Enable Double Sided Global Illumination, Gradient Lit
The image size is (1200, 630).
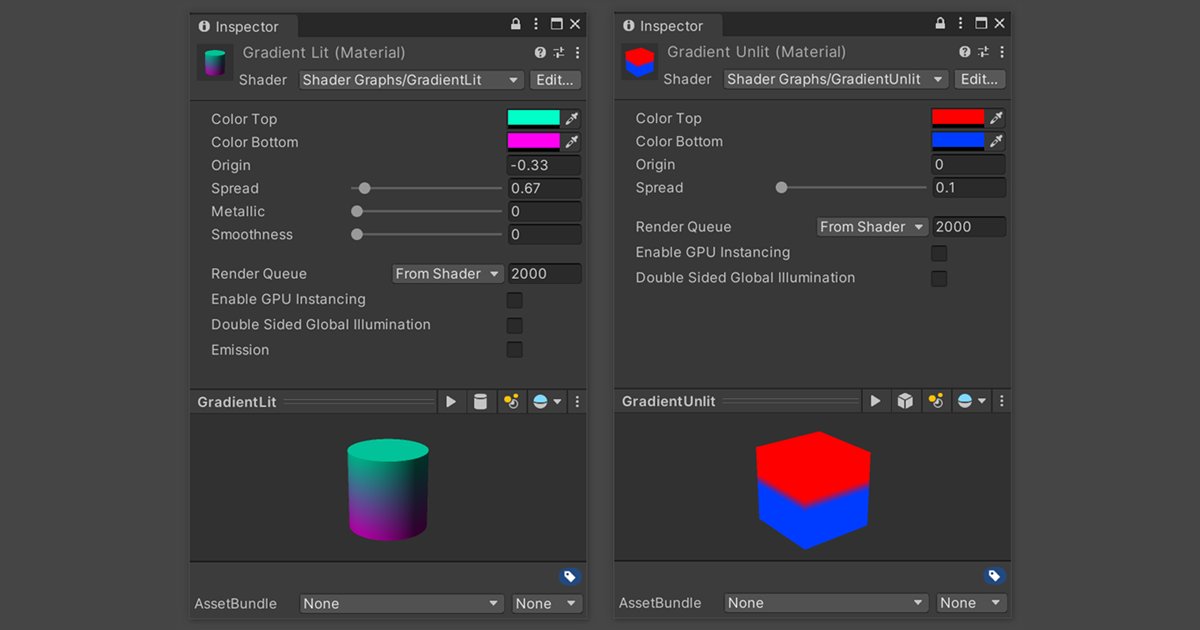(514, 325)
